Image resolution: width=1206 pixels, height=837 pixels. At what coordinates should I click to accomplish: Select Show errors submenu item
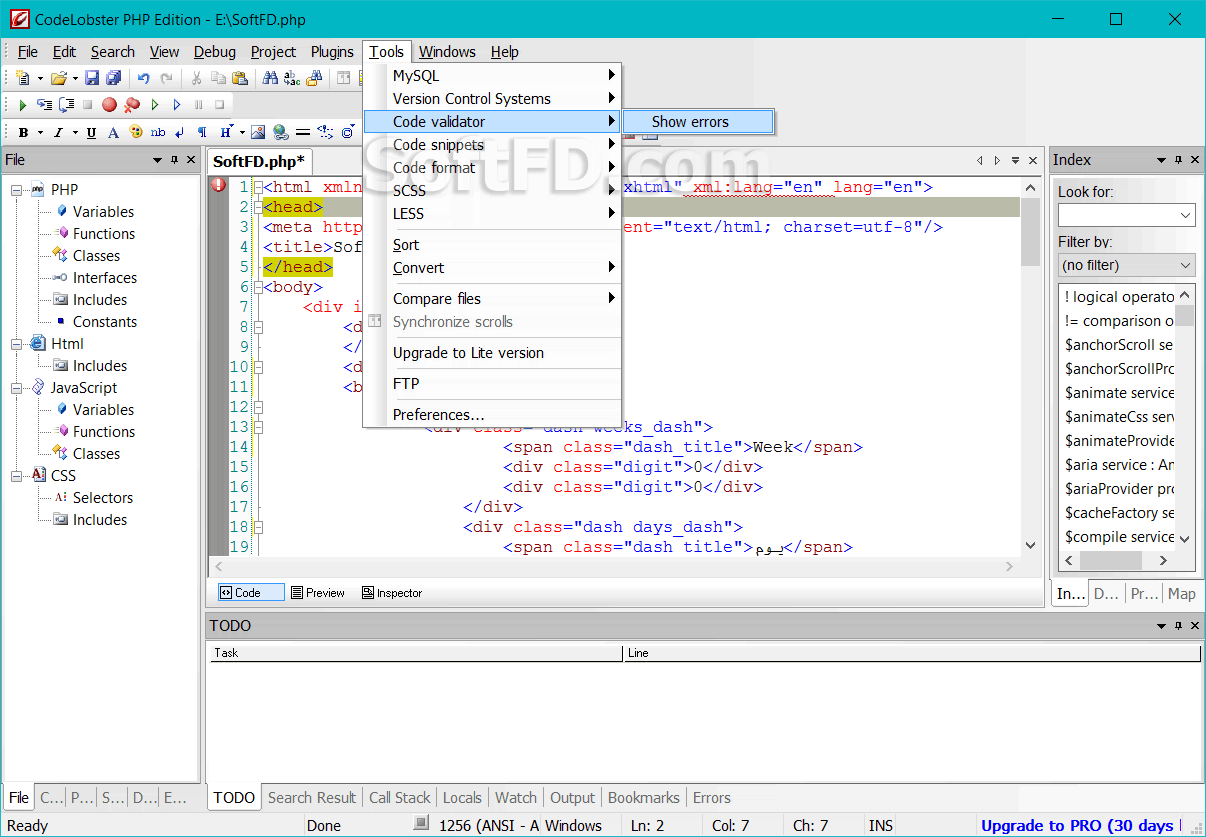pyautogui.click(x=698, y=122)
